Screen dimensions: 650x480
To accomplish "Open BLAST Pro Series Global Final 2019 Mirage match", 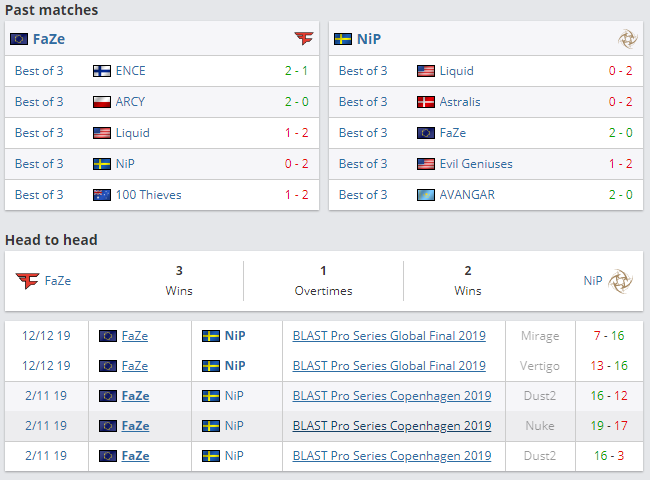I will click(x=389, y=336).
